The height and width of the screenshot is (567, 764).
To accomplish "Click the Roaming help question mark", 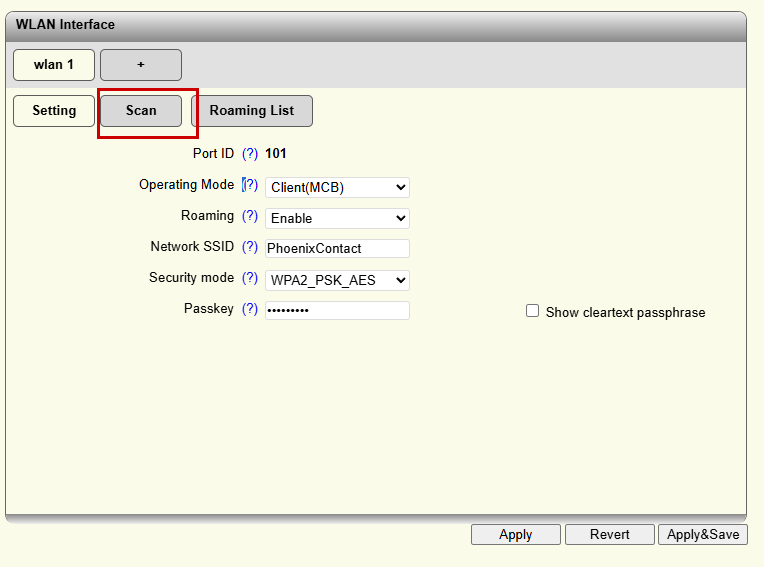I will [x=250, y=216].
